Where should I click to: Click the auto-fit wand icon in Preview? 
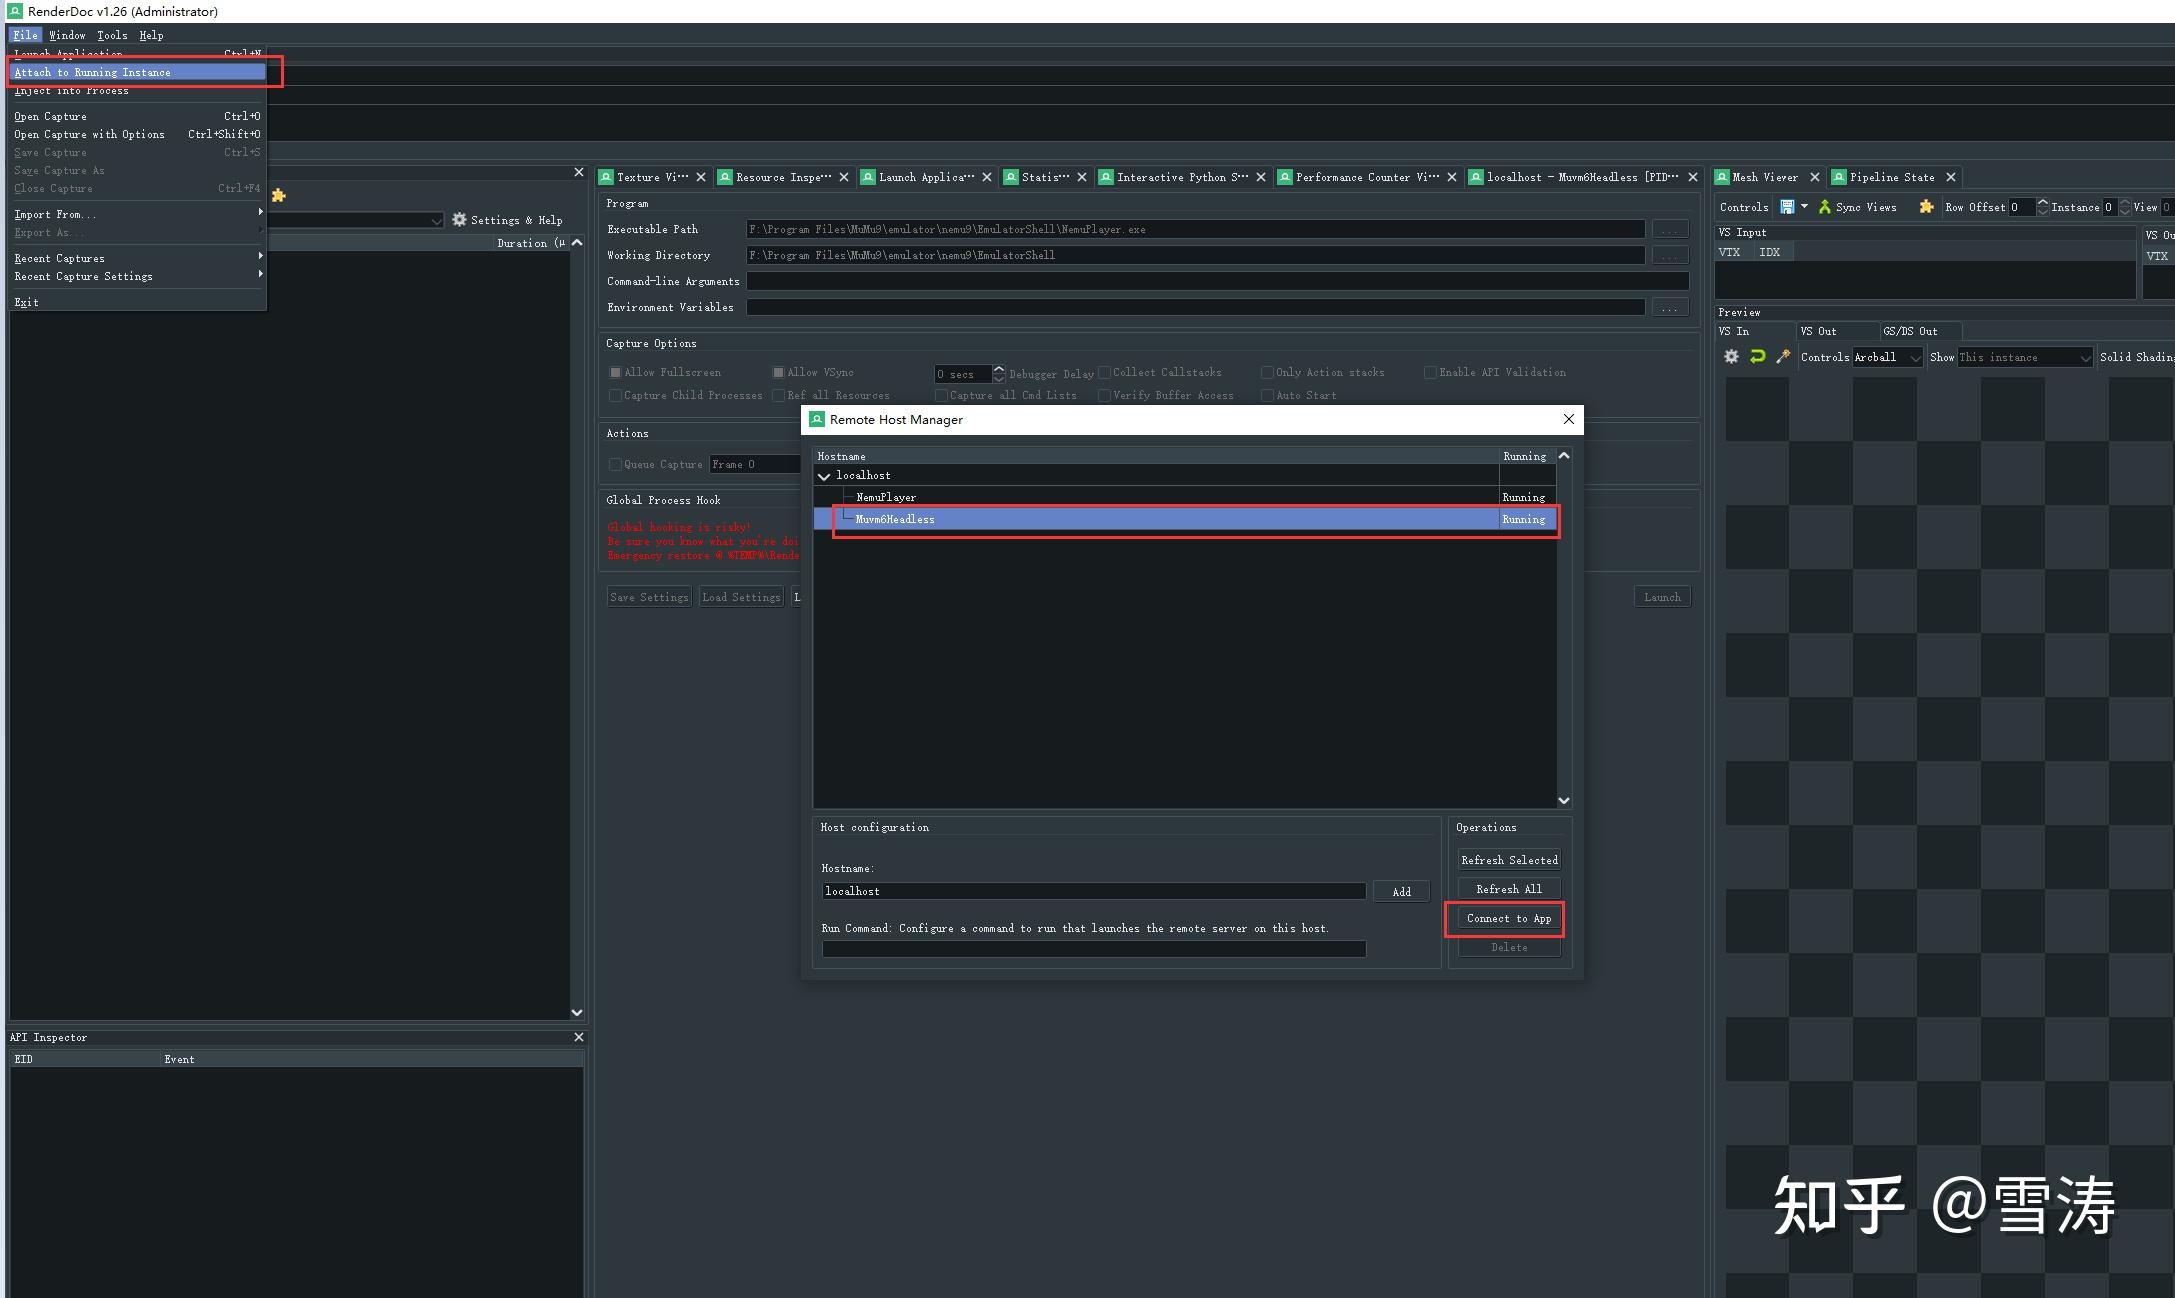point(1783,356)
